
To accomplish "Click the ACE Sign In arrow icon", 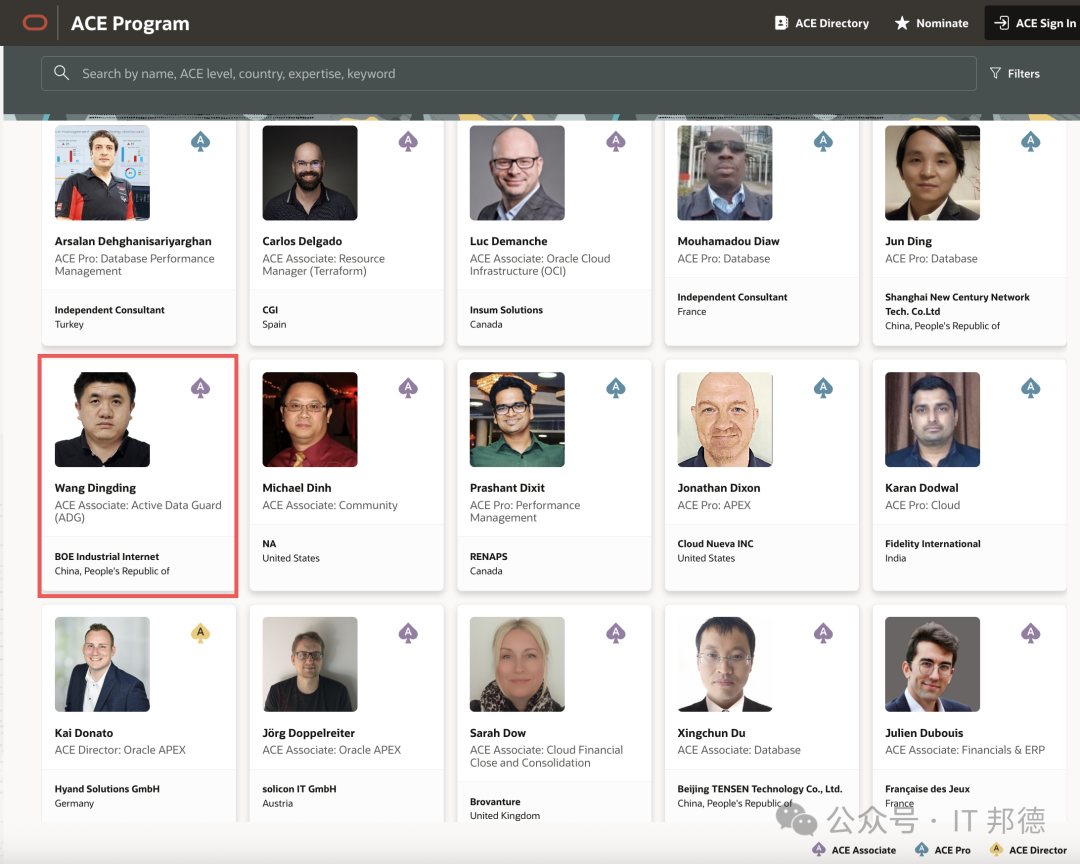I will coord(1001,23).
